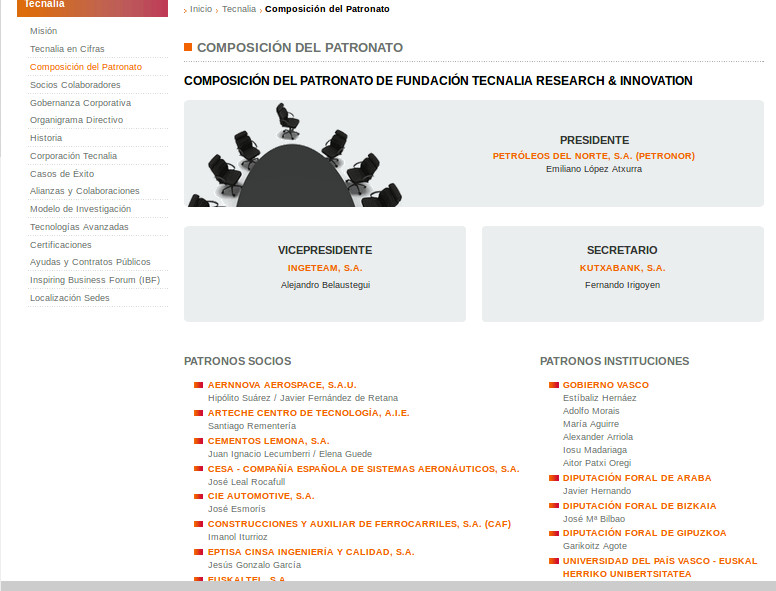Navigate to Inicio in the breadcrumb
776x591 pixels.
[201, 9]
